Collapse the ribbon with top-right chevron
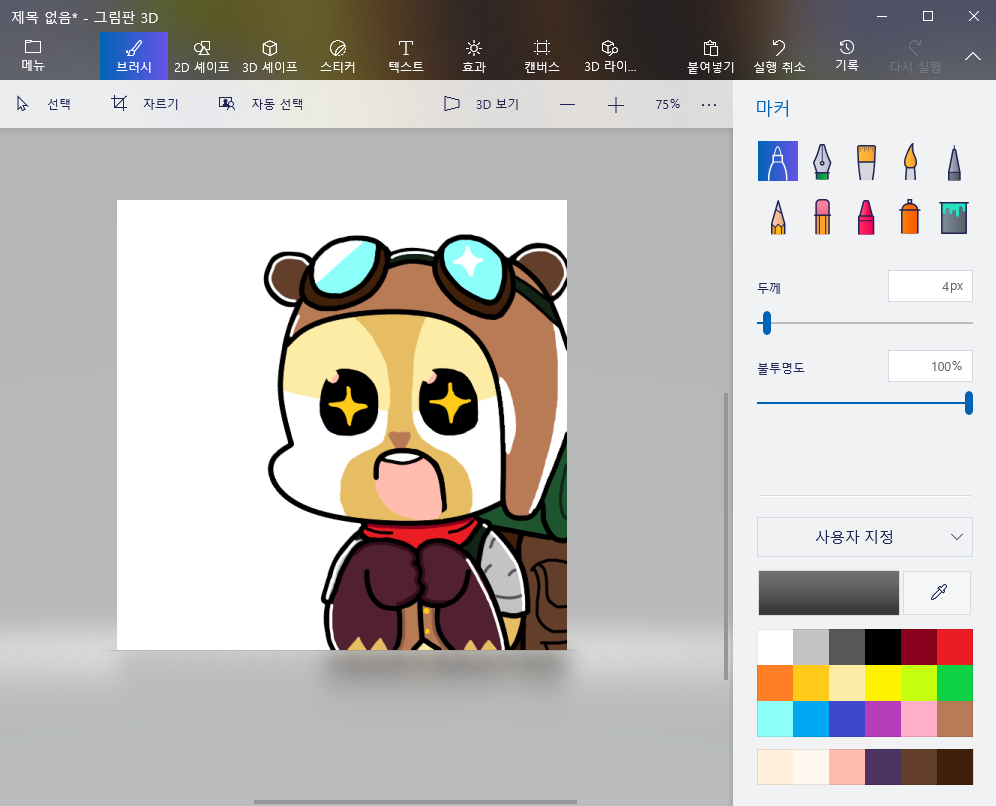The image size is (996, 806). 972,56
